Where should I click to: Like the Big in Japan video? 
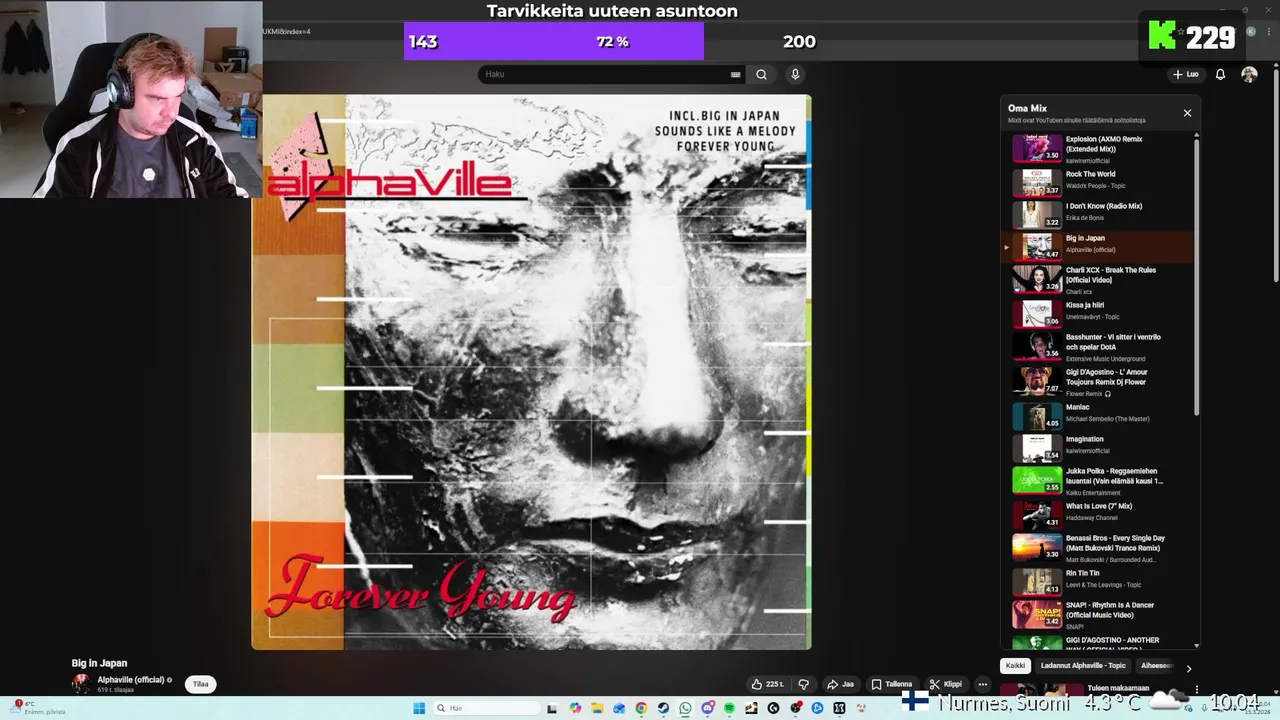pyautogui.click(x=768, y=684)
